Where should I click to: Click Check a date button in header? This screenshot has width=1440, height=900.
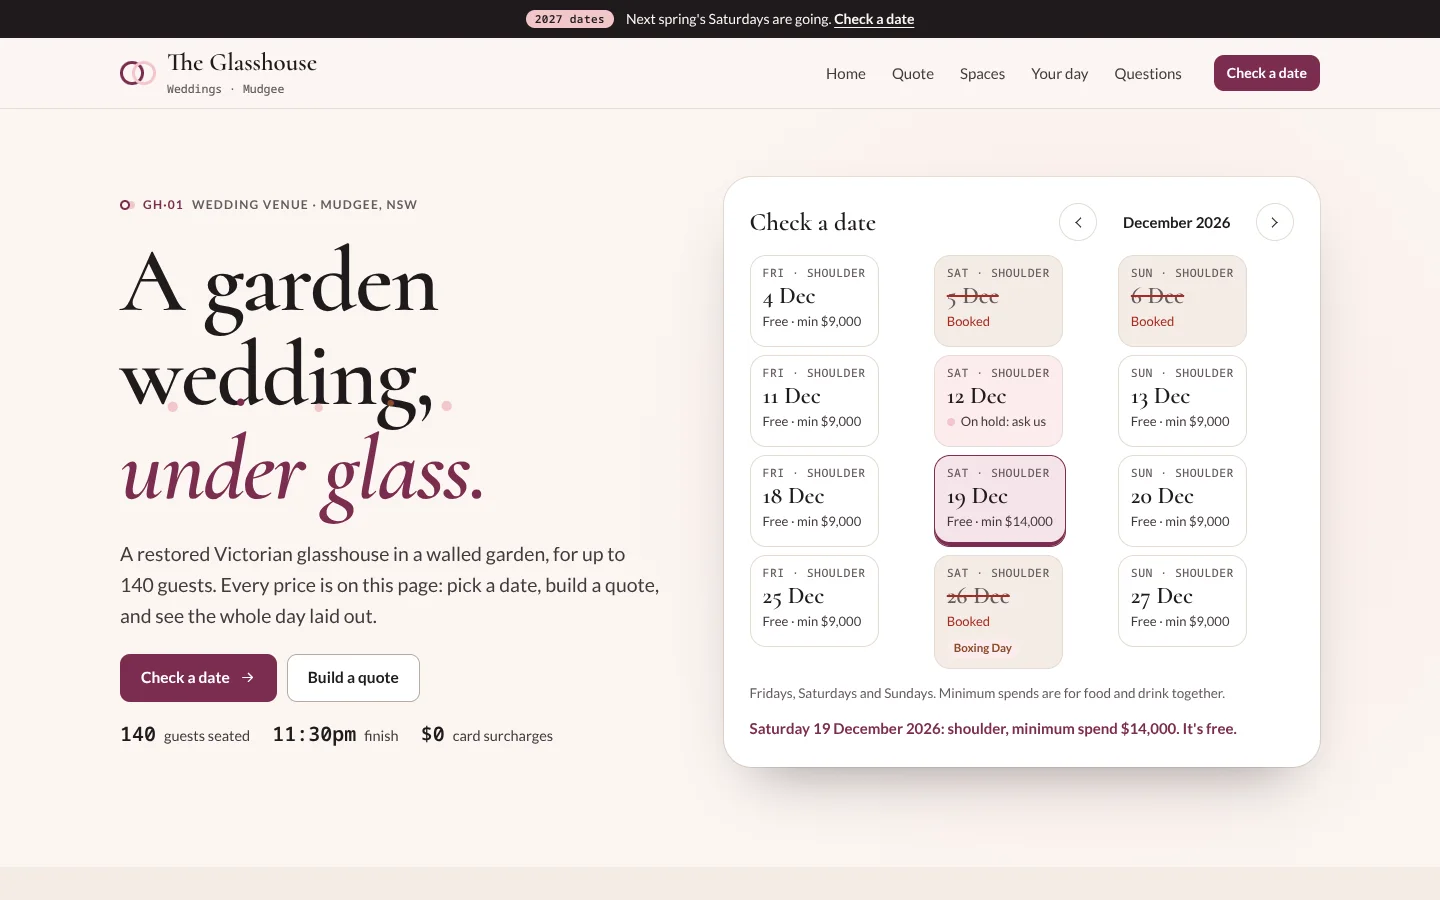tap(1267, 73)
